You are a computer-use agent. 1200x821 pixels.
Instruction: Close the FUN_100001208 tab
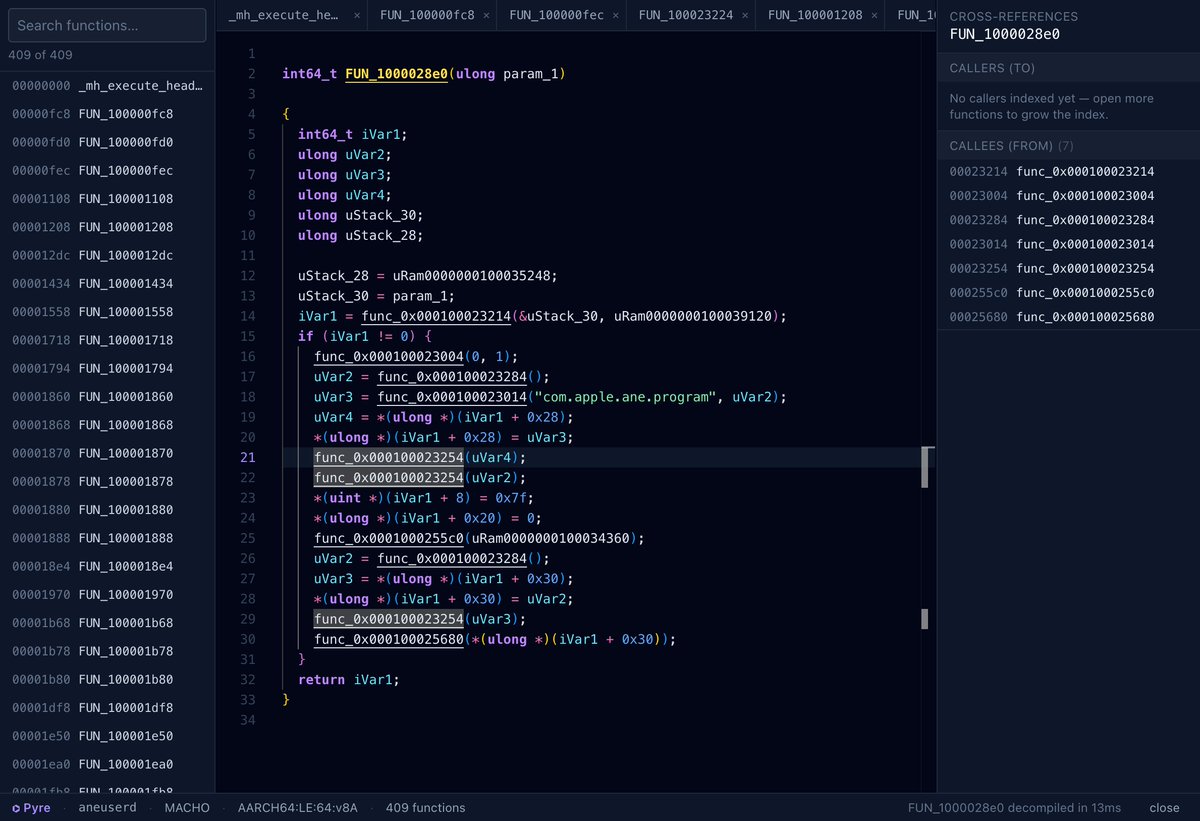(874, 16)
